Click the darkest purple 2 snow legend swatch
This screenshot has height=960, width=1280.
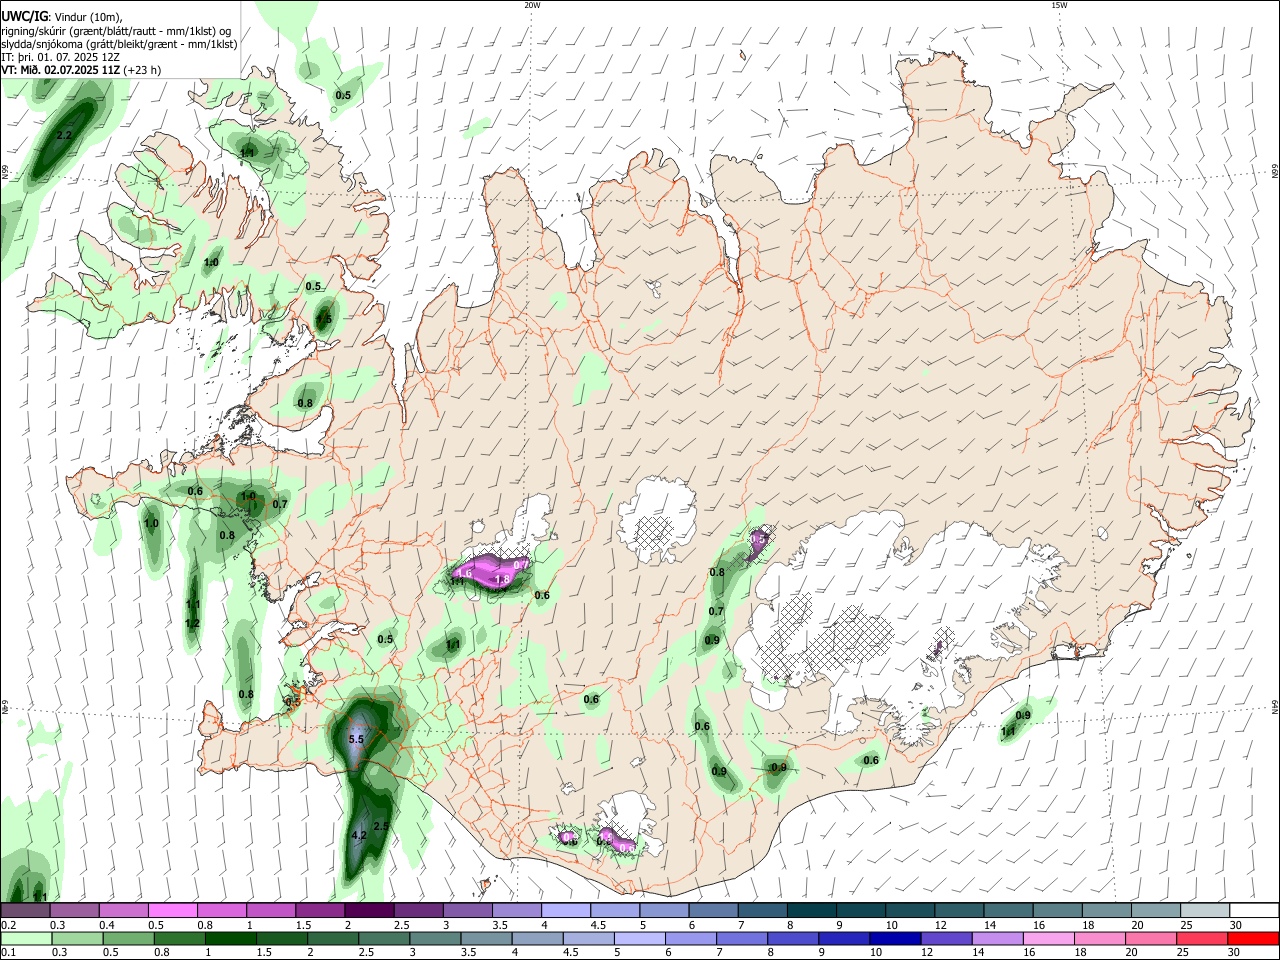[369, 910]
